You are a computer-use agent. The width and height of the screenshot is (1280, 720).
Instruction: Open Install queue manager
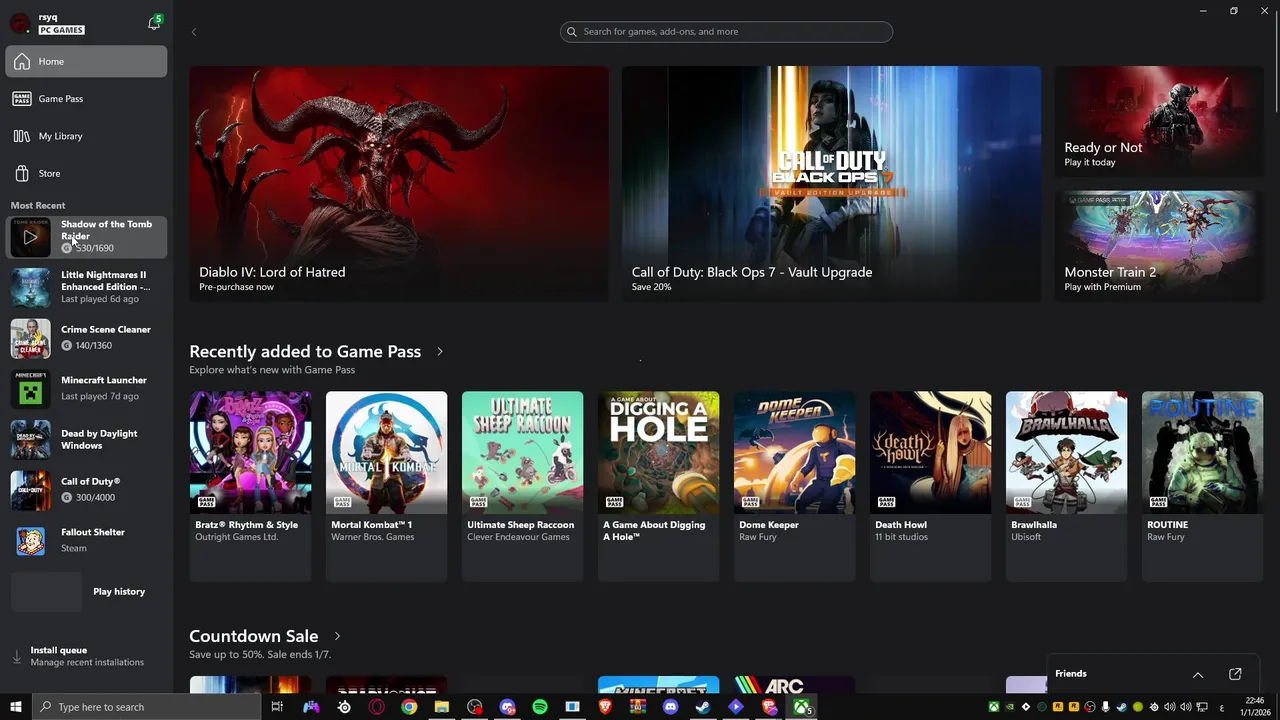pos(86,656)
